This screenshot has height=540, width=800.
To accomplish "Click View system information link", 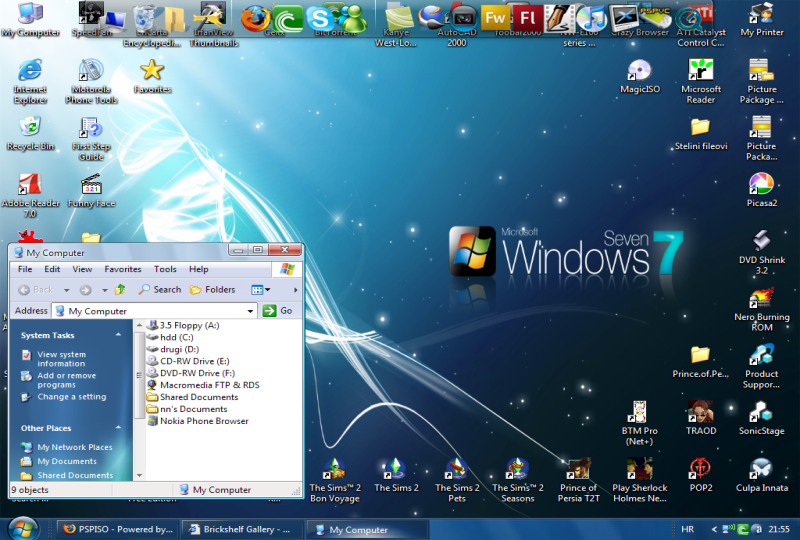I will tap(61, 359).
